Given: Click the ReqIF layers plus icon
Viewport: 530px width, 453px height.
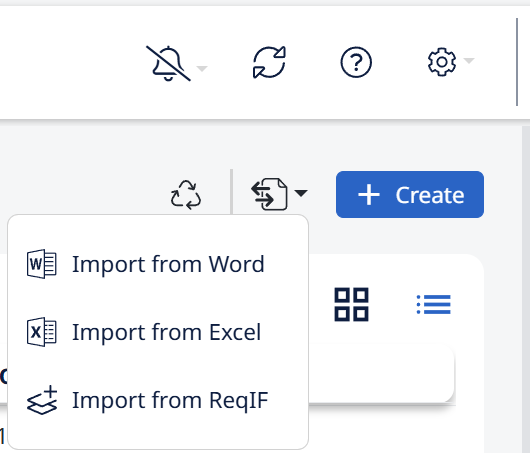Looking at the screenshot, I should pyautogui.click(x=42, y=400).
